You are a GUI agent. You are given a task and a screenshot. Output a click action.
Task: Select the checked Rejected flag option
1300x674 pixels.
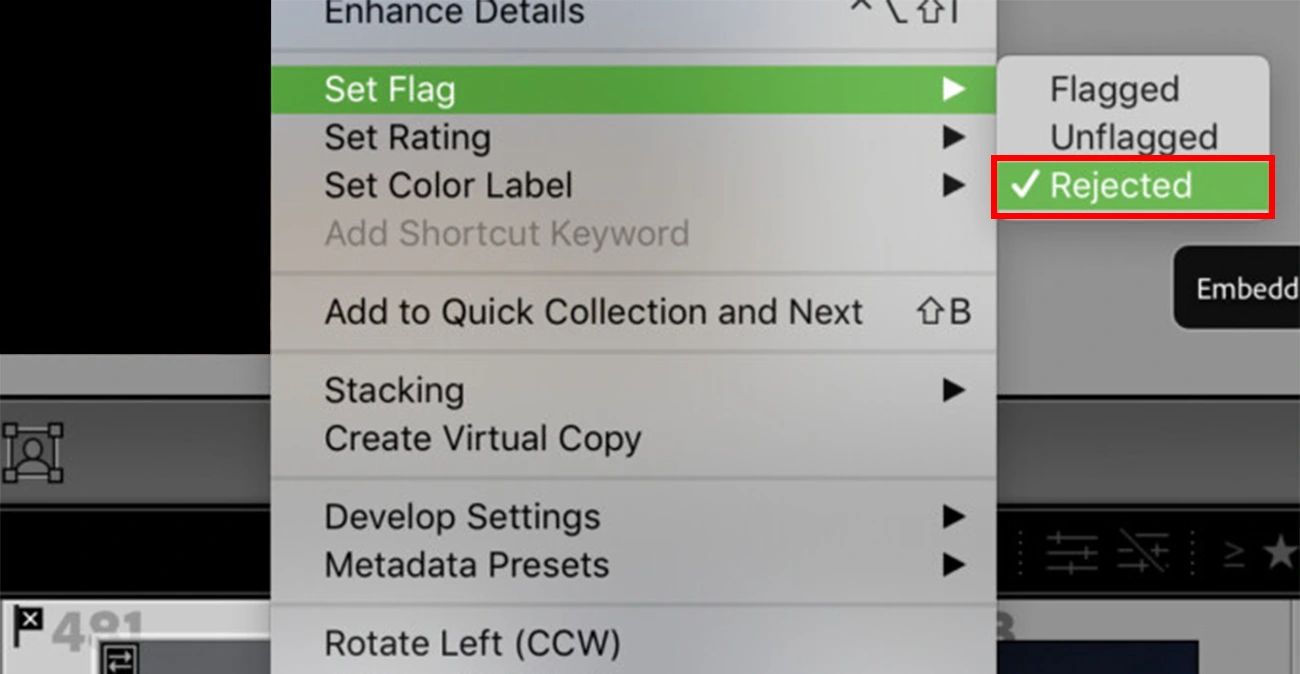[1131, 186]
